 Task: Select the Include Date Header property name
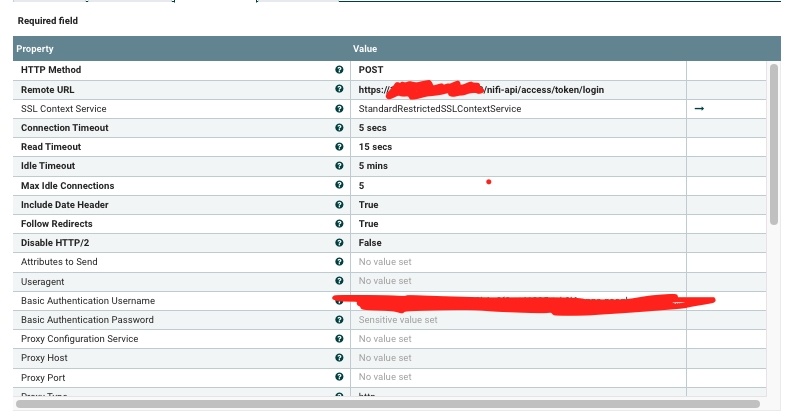pos(65,204)
